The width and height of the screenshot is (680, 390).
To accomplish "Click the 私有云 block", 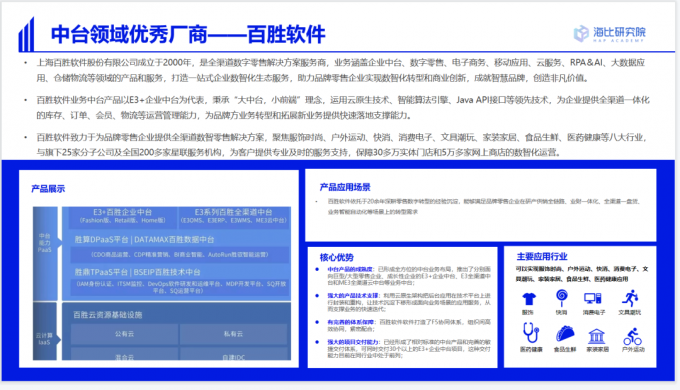I will coord(233,334).
